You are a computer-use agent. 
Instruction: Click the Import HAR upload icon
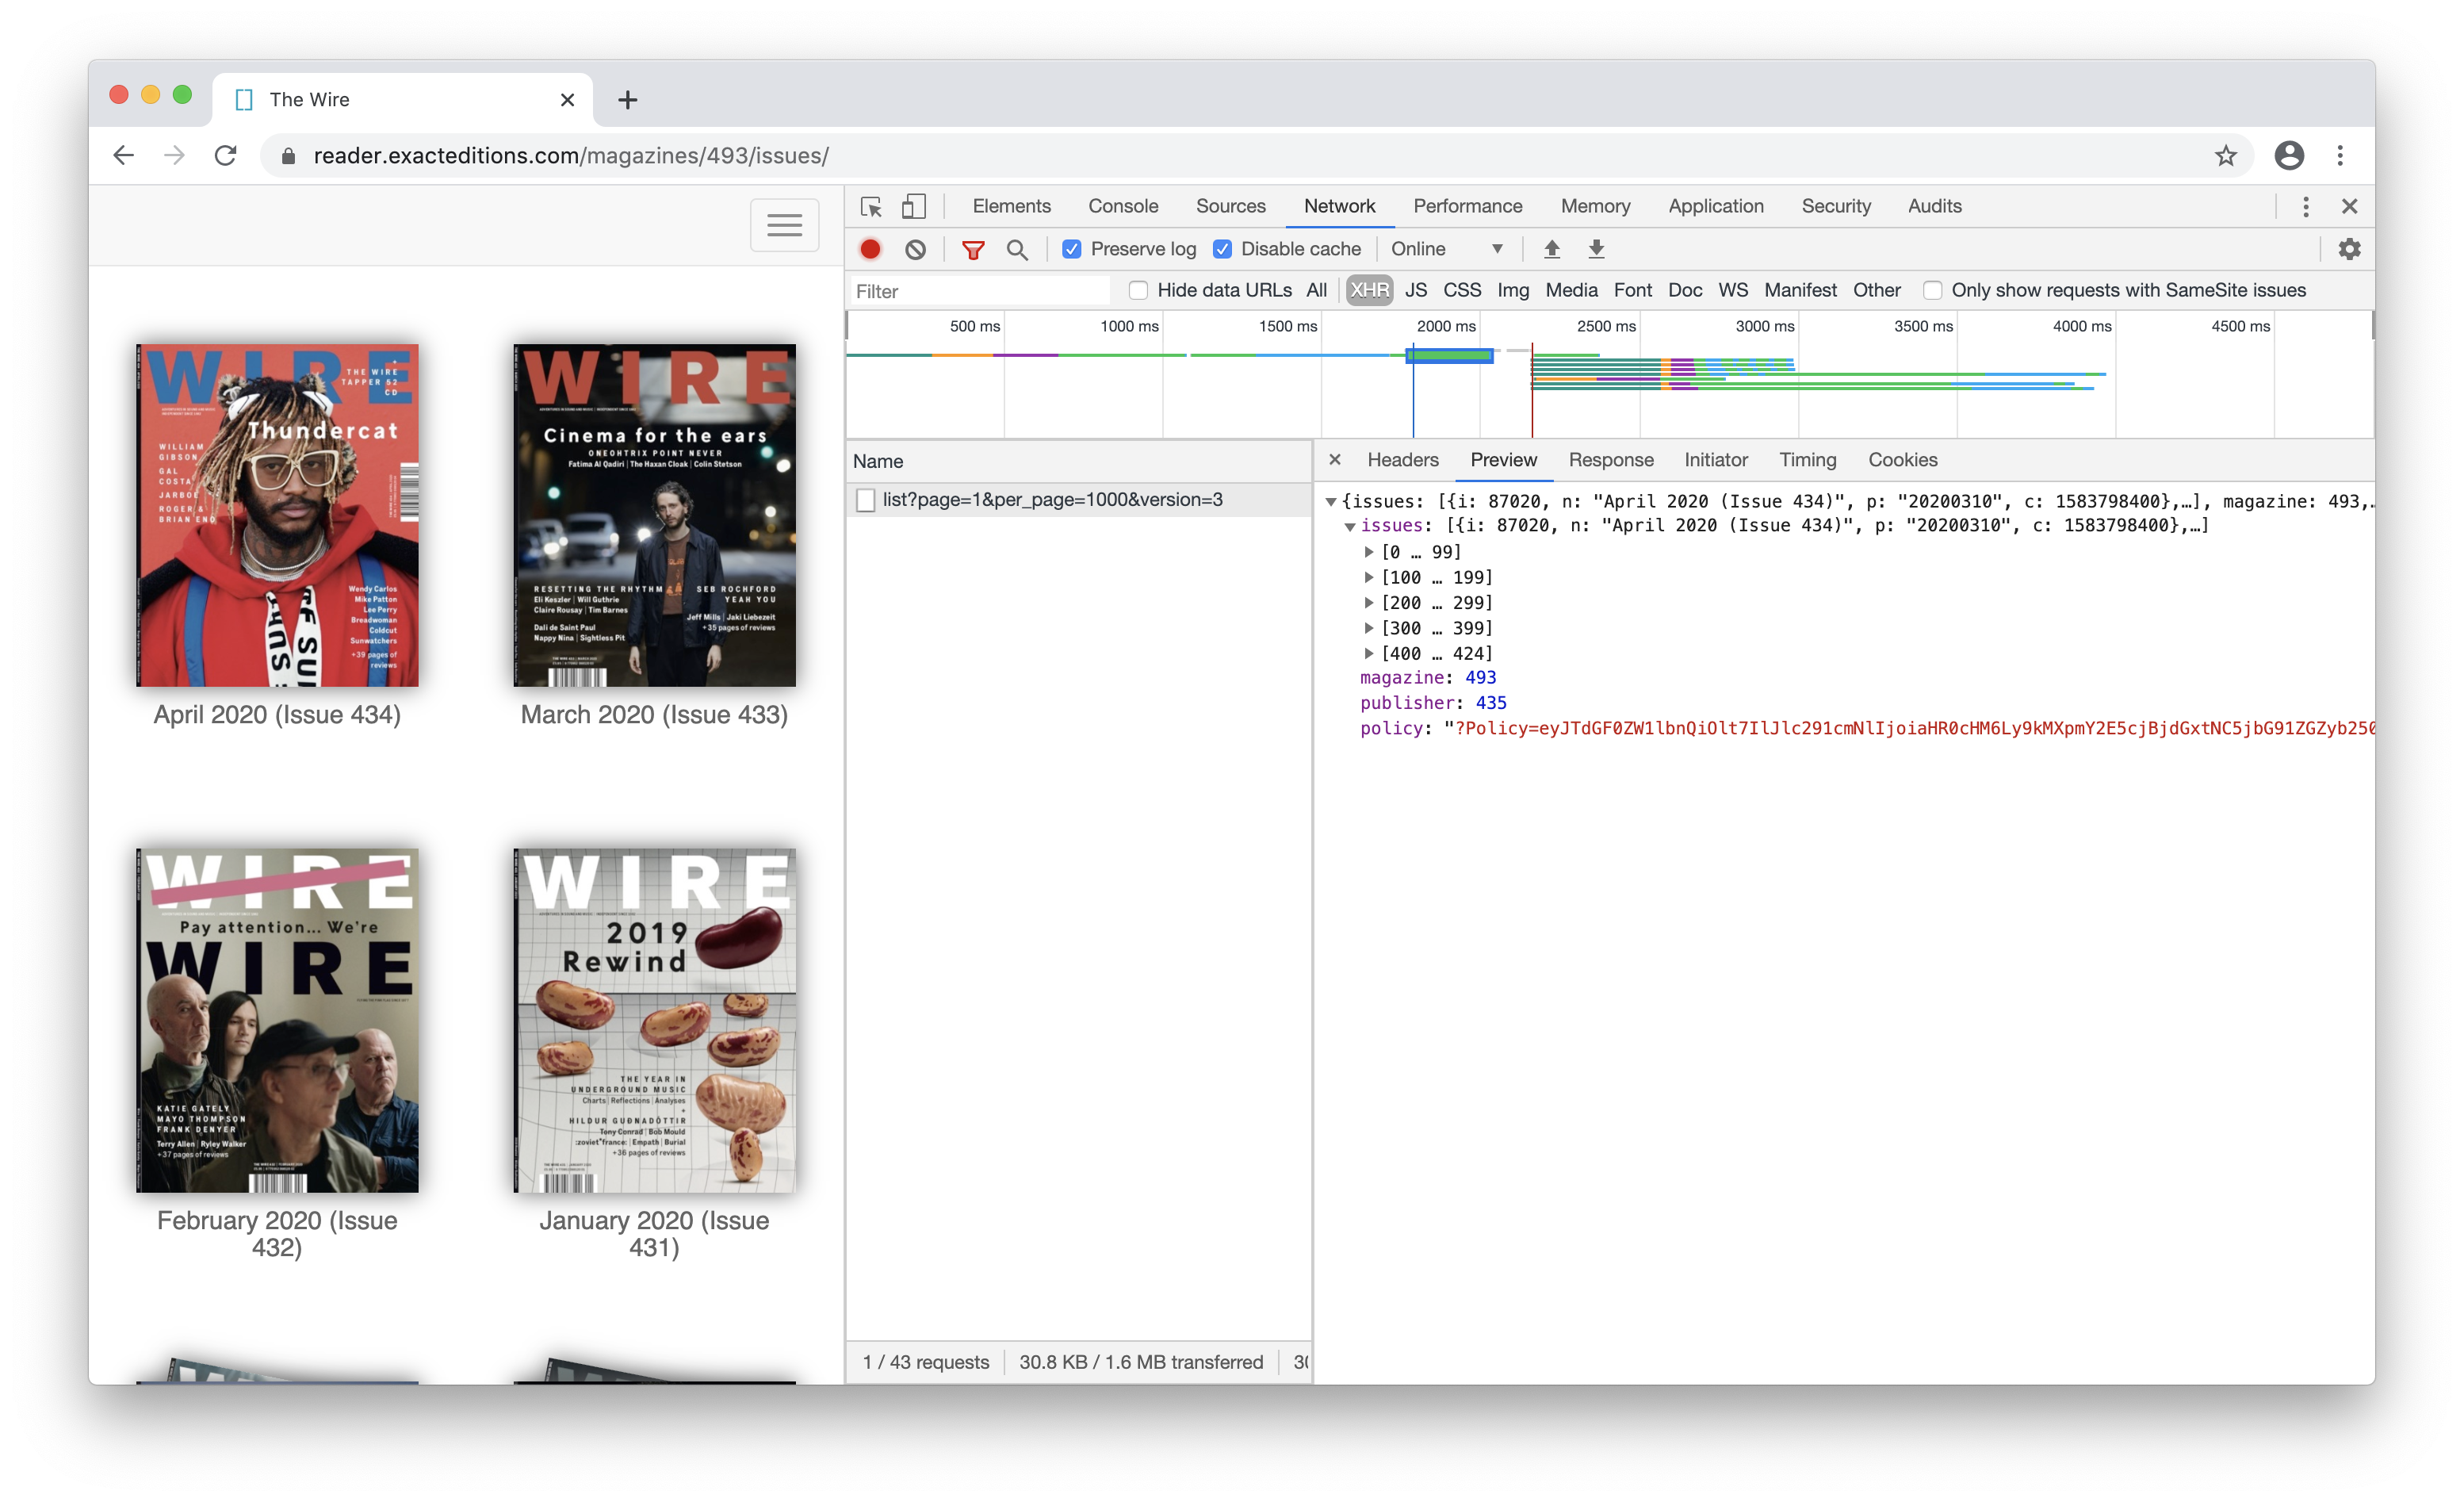(x=1551, y=249)
